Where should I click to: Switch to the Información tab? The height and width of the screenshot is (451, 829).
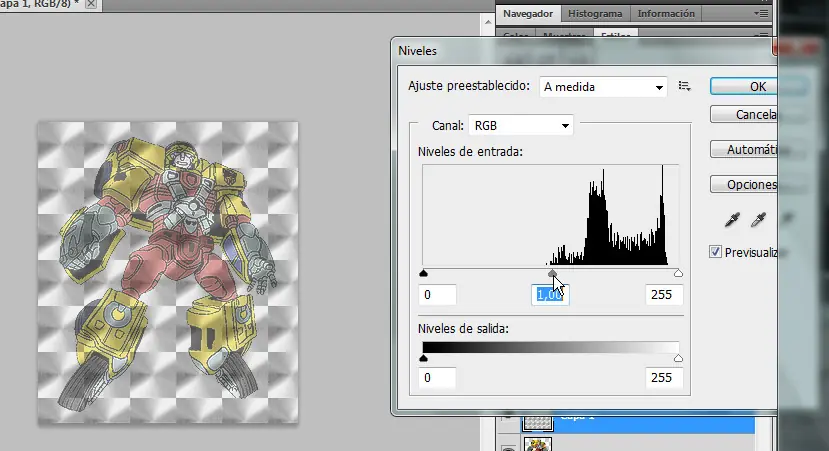(666, 14)
